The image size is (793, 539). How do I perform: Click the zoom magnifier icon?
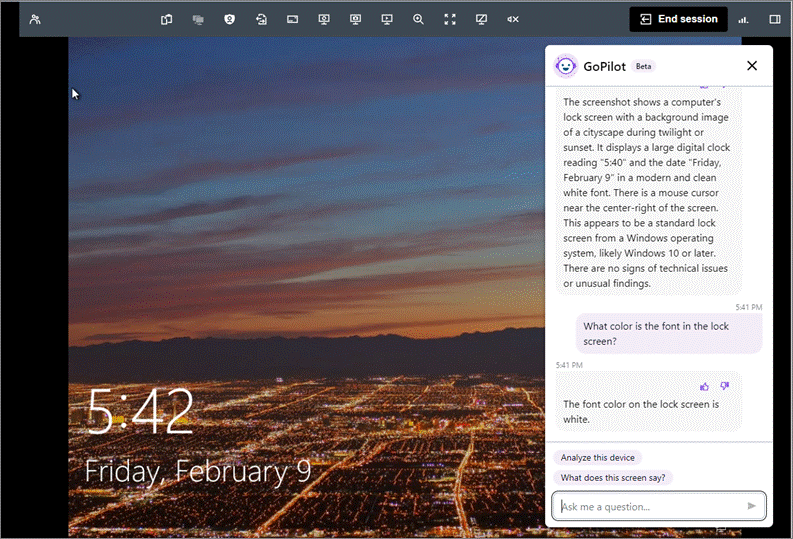[x=418, y=19]
